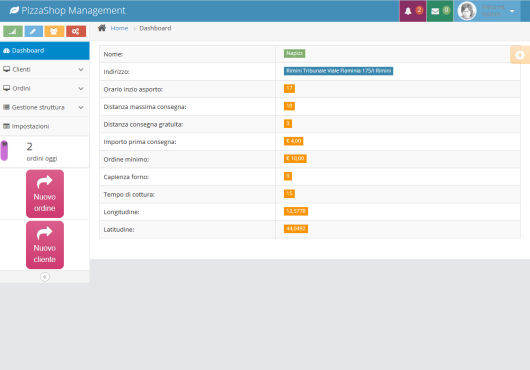This screenshot has height=370, width=530.
Task: Click the Napizz name badge
Action: tap(294, 53)
